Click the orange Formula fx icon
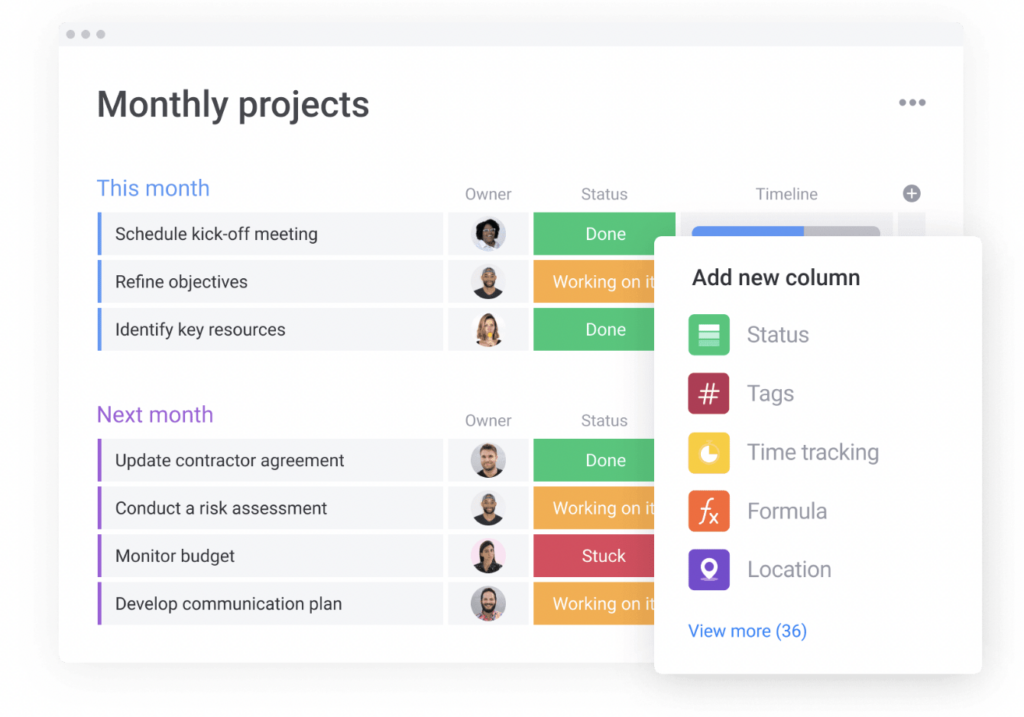The height and width of the screenshot is (717, 1024). click(x=709, y=511)
